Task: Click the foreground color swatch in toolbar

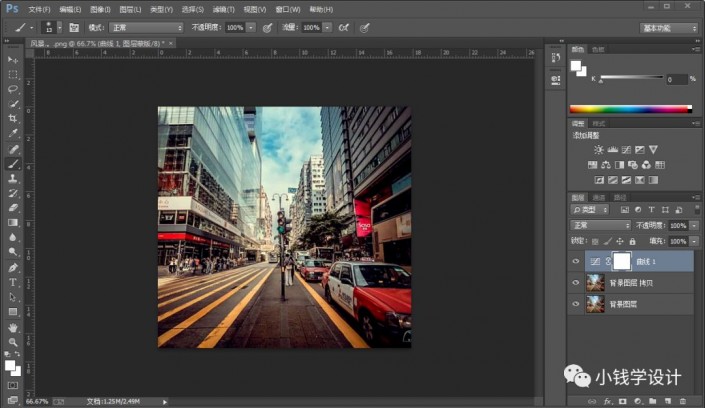Action: point(9,366)
